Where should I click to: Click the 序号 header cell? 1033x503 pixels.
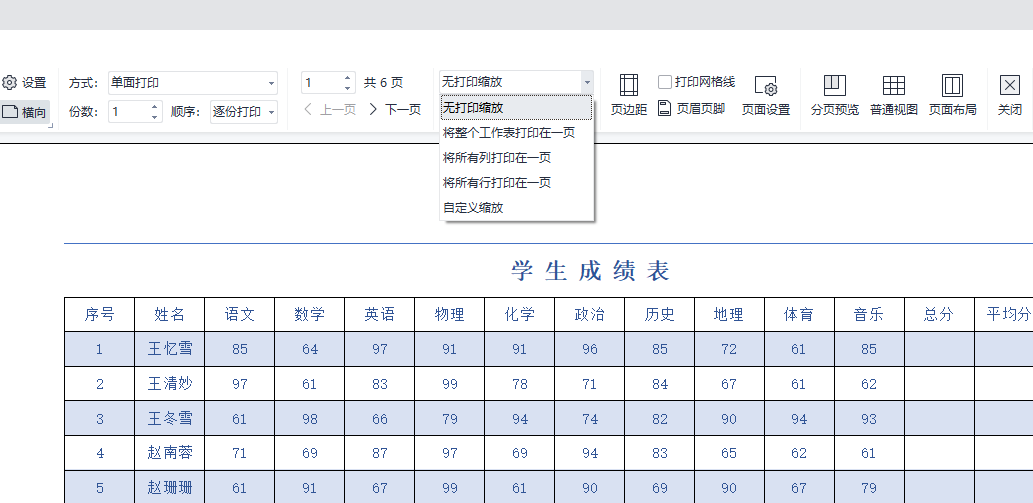(99, 315)
